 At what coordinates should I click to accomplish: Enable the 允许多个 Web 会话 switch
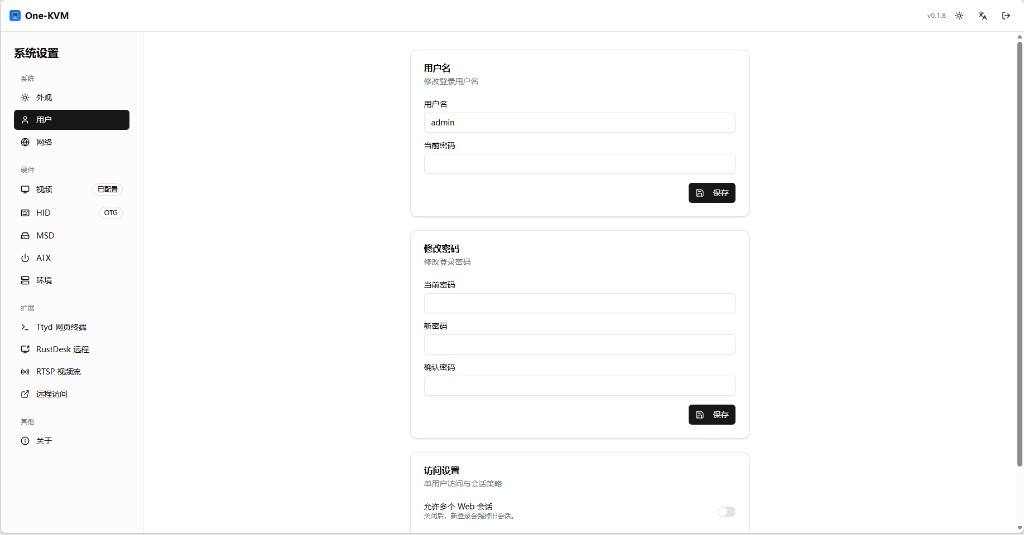pos(725,512)
